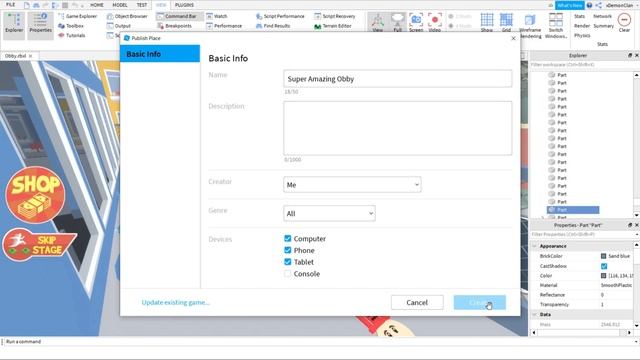Viewport: 640px width, 360px height.
Task: Switch to the MODEL ribbon tab
Action: tap(120, 5)
